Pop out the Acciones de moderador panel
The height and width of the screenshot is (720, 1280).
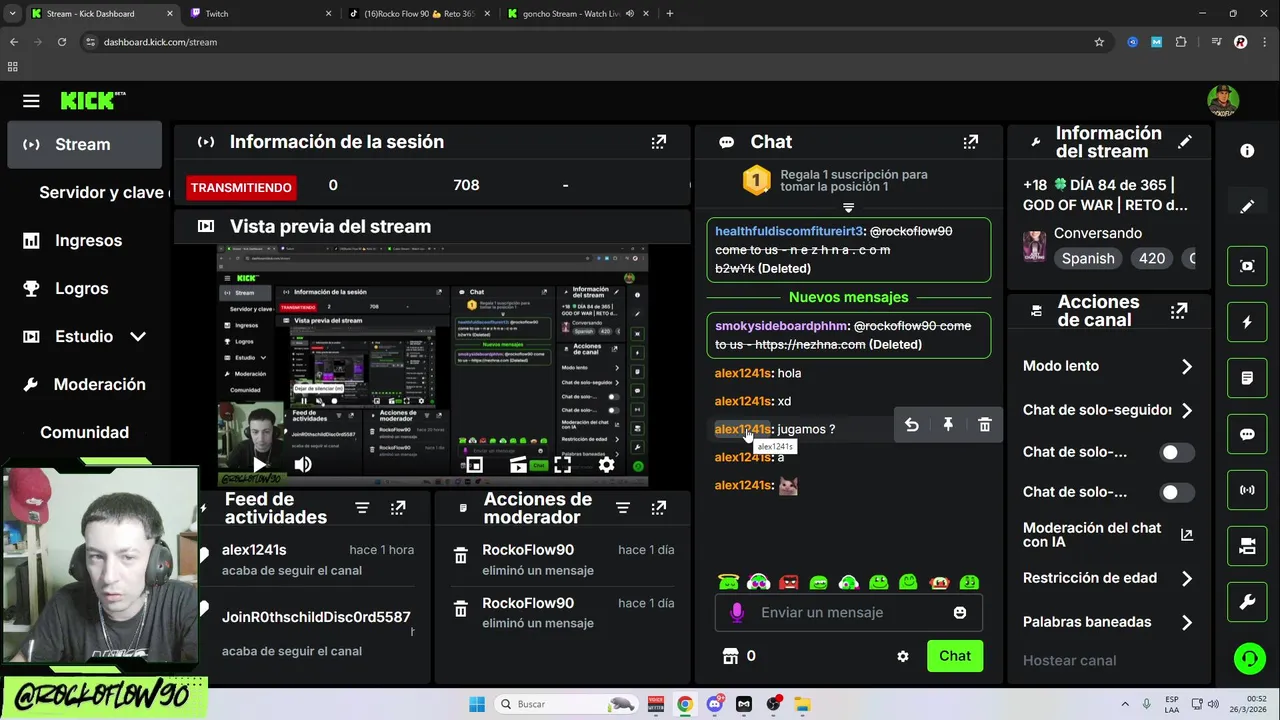tap(658, 508)
